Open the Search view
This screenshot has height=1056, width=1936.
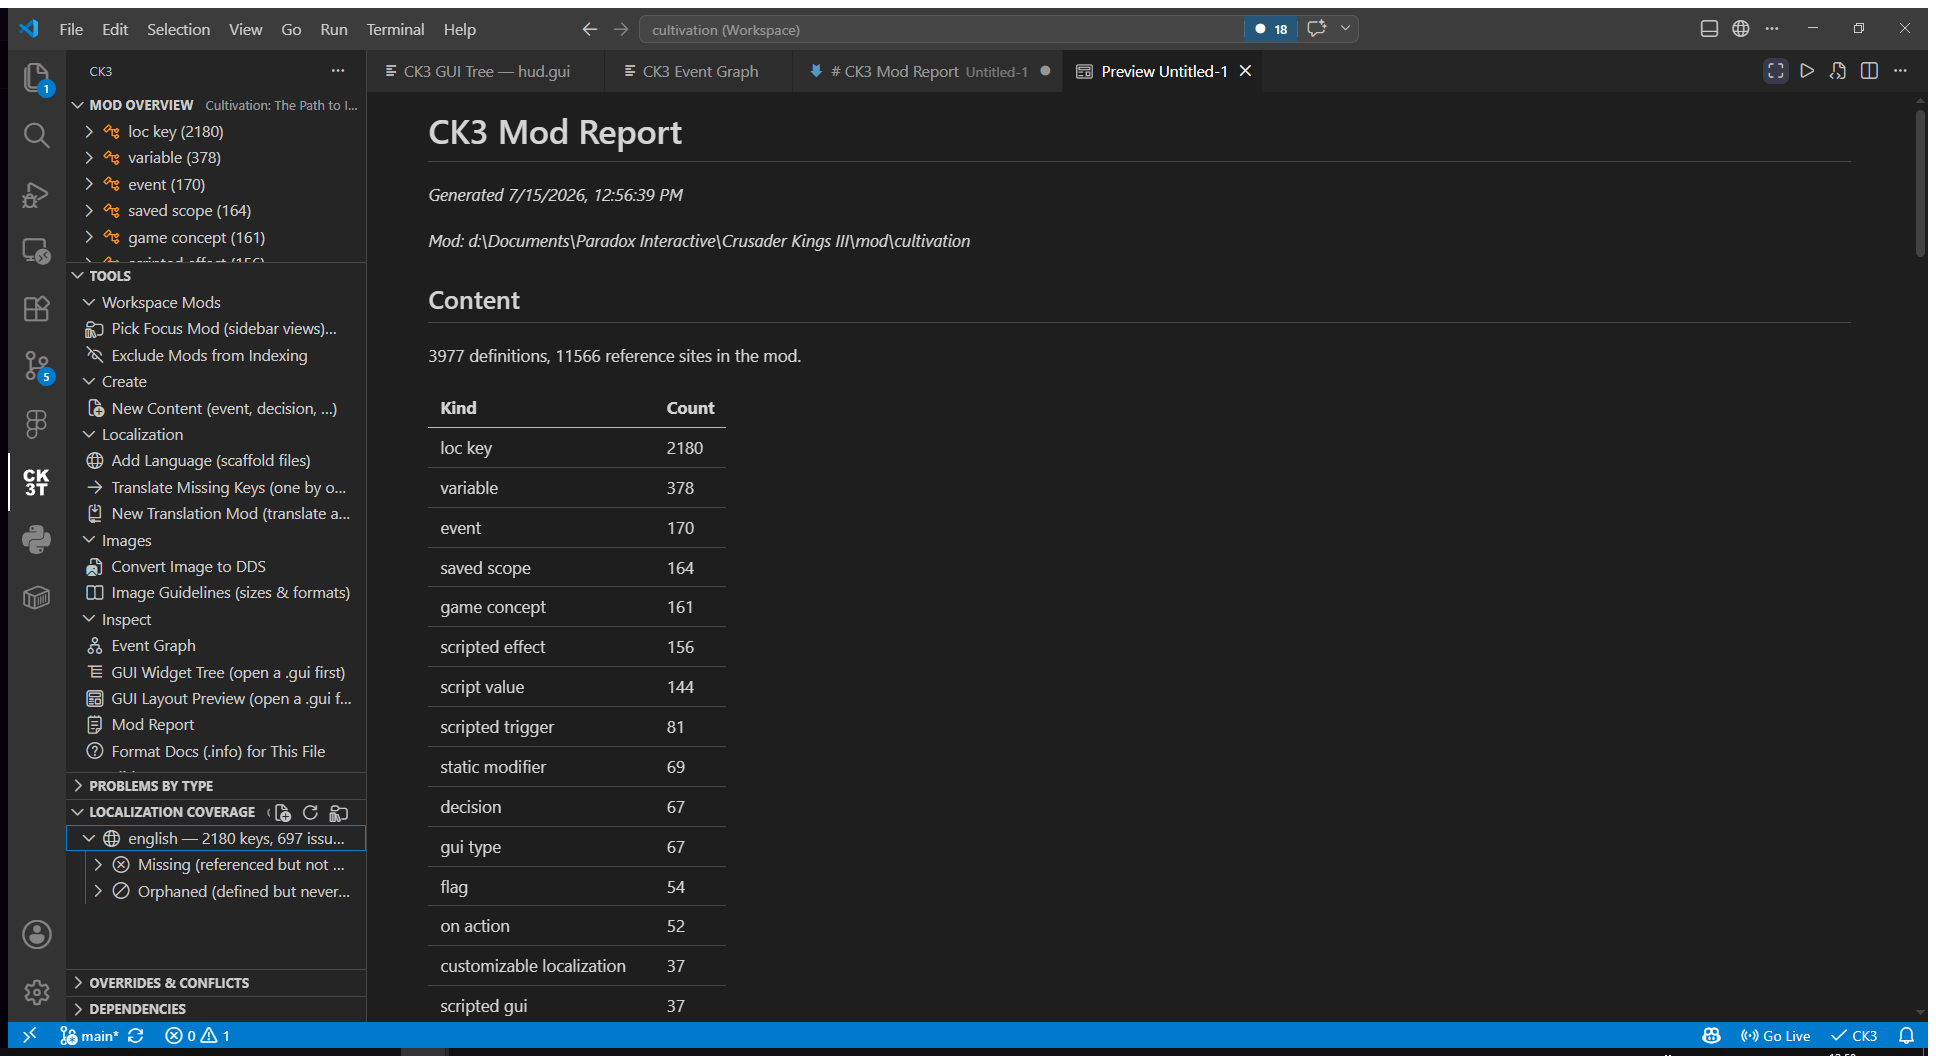coord(36,135)
